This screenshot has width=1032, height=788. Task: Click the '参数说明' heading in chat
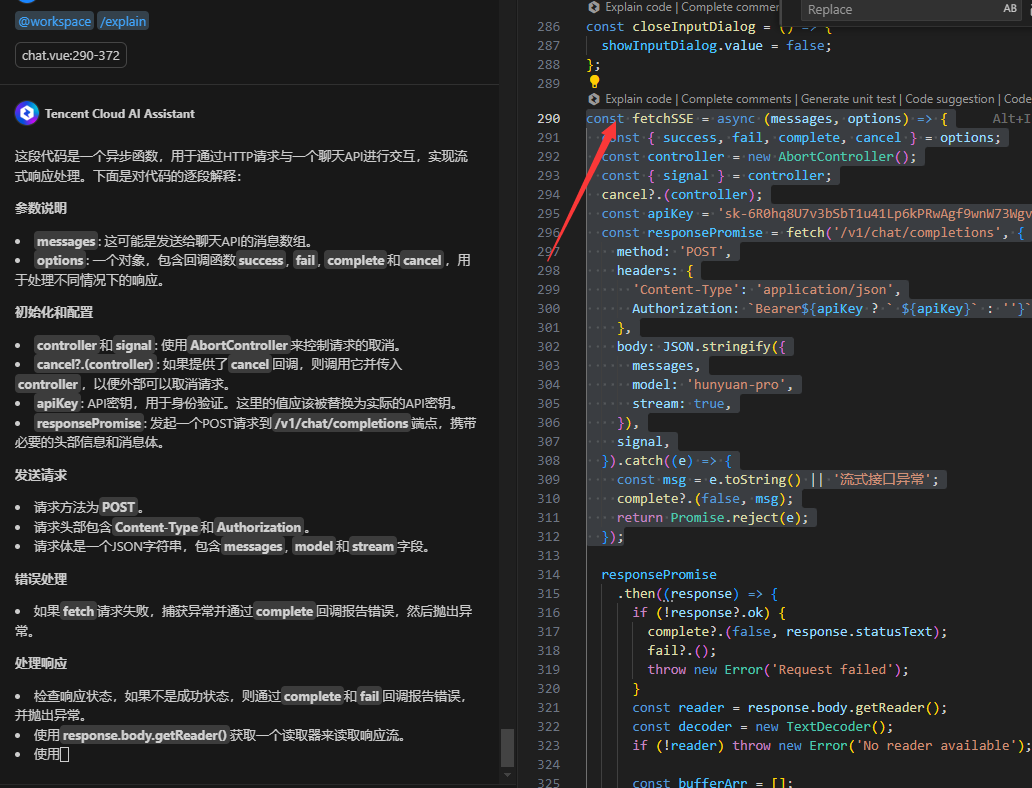[41, 209]
